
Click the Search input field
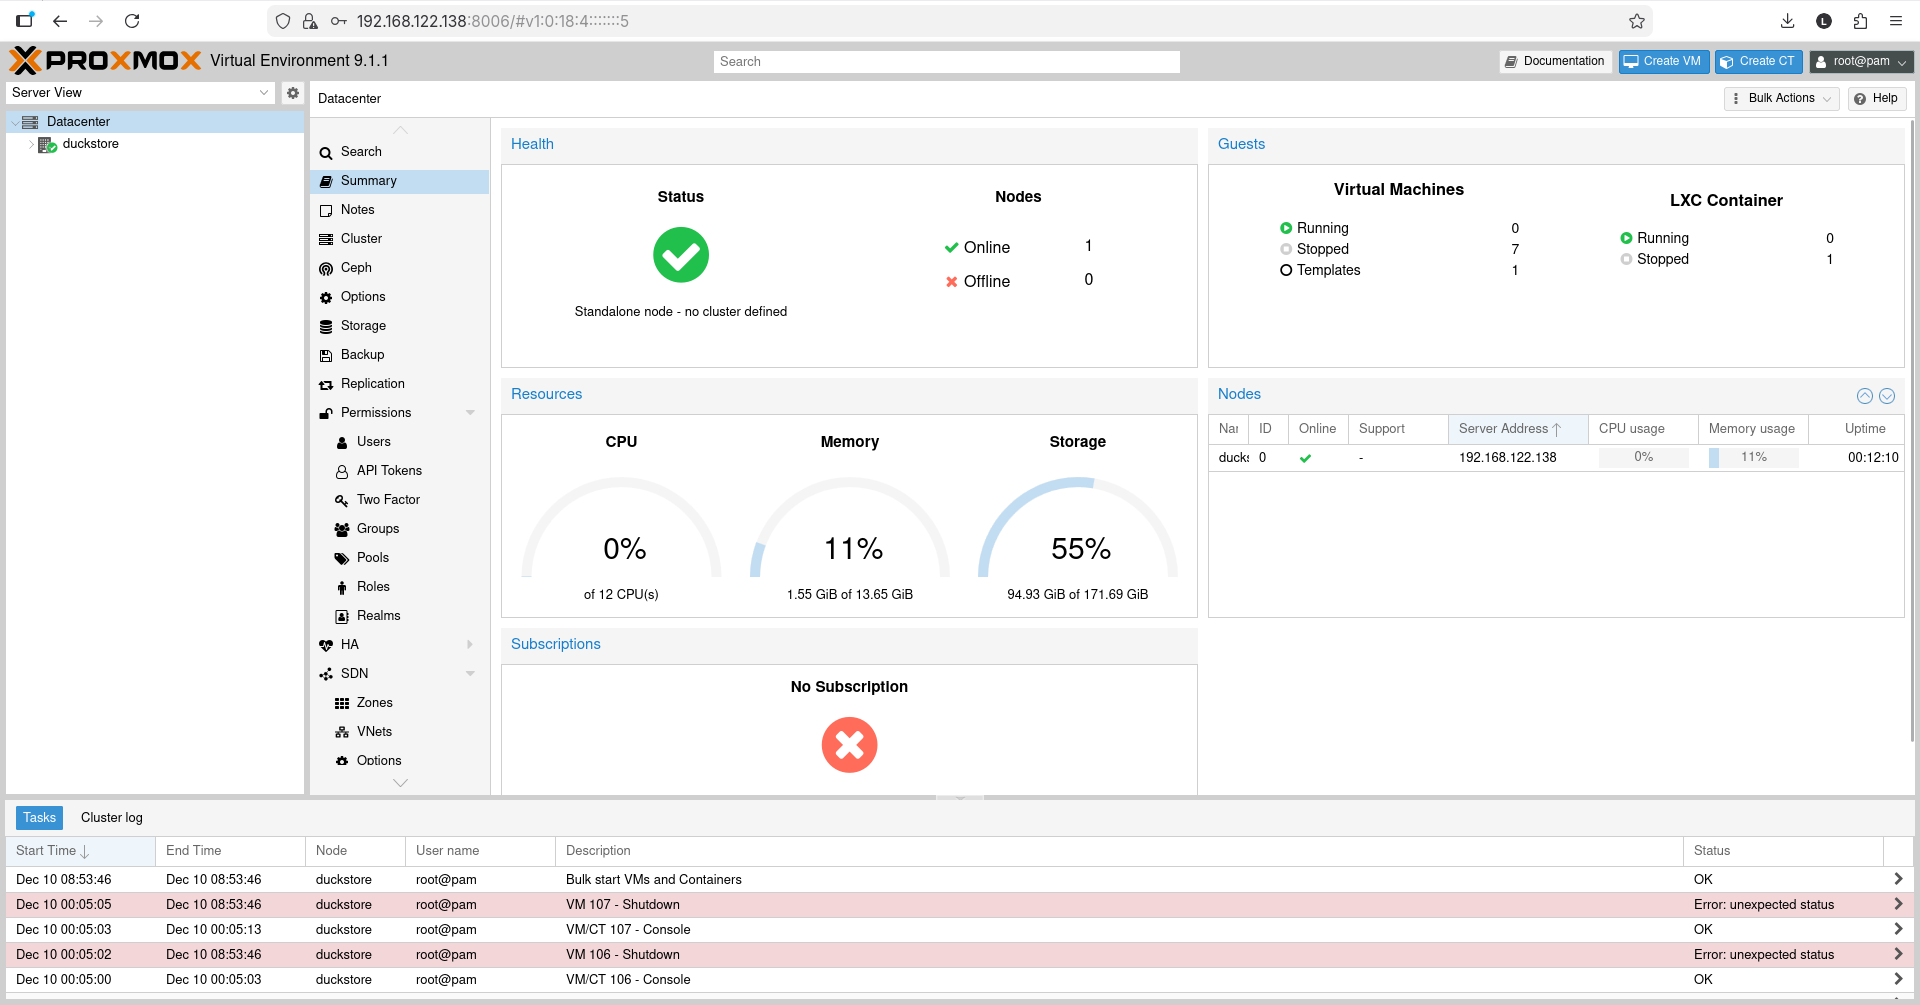946,61
